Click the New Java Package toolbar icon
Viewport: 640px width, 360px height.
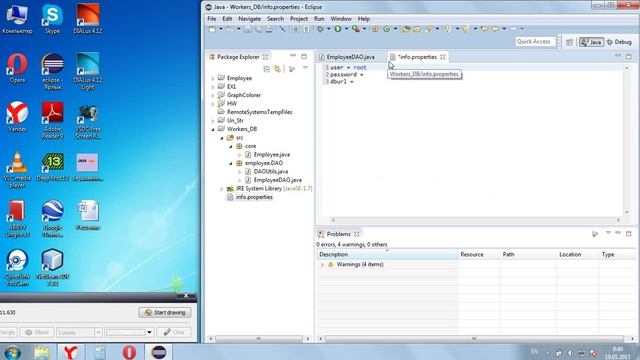coord(375,29)
